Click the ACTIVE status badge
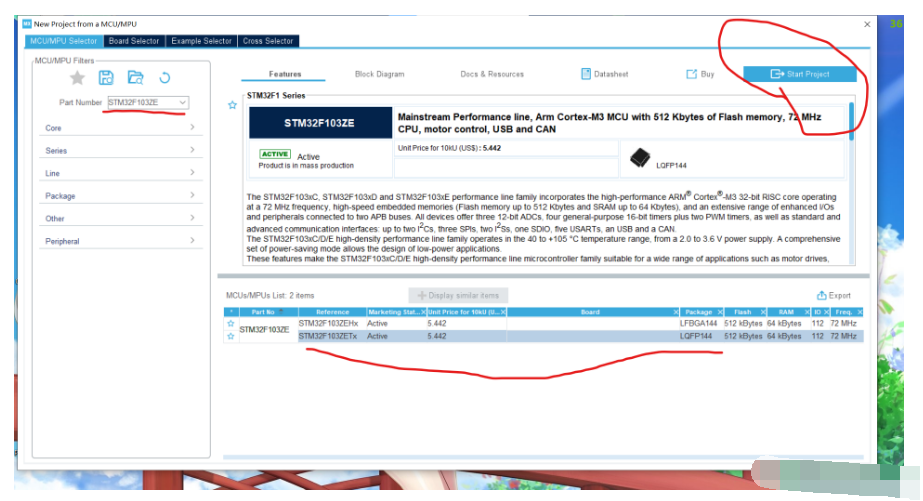This screenshot has width=923, height=501. click(x=275, y=154)
